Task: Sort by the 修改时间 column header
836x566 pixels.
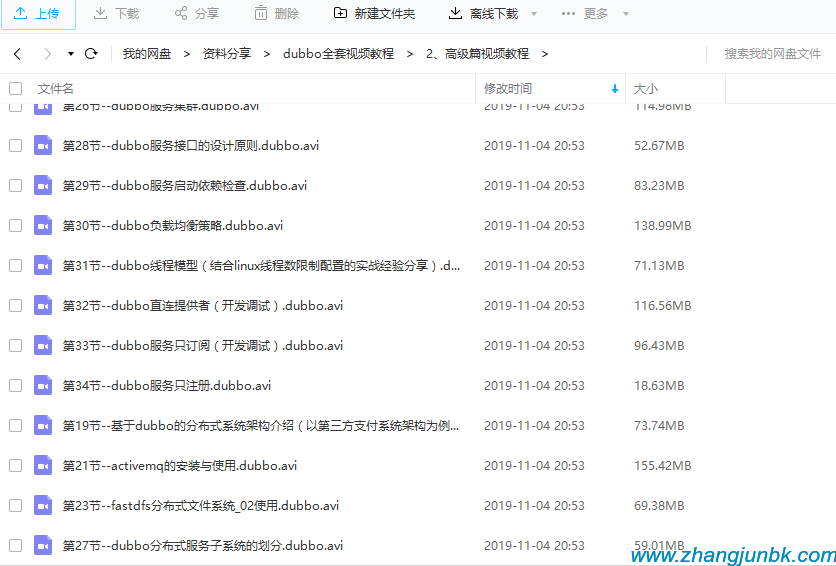Action: click(x=508, y=88)
